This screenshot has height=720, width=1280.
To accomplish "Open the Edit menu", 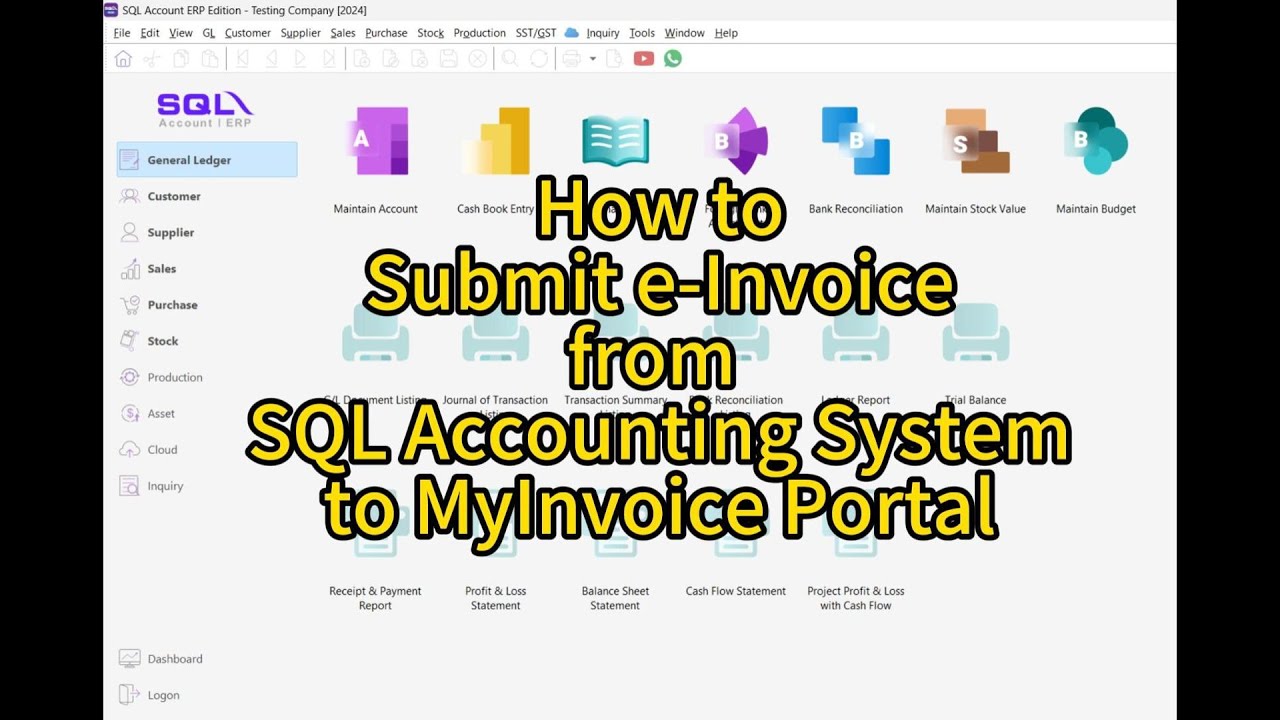I will tap(150, 33).
